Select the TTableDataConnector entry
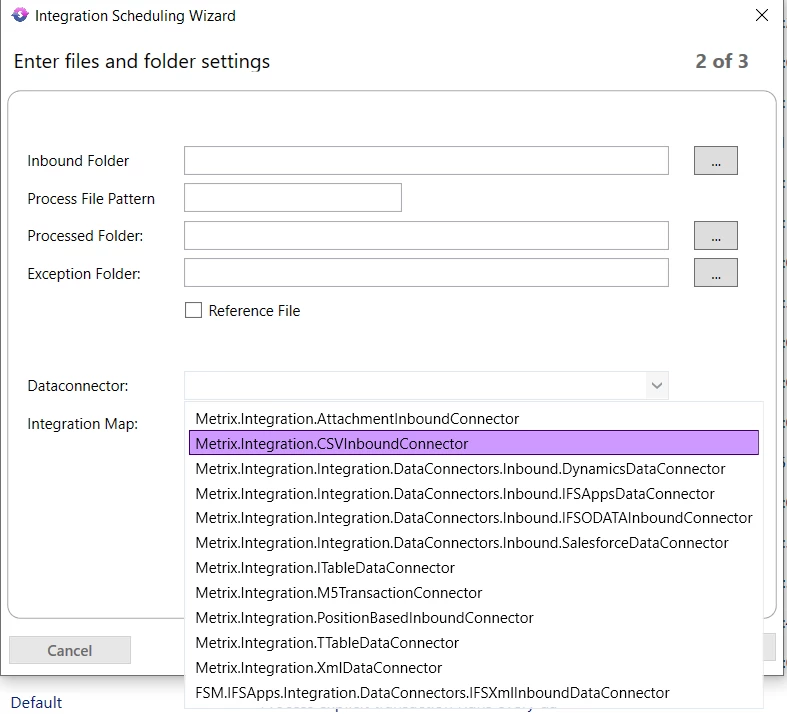Screen dimensions: 787x714 (x=327, y=643)
